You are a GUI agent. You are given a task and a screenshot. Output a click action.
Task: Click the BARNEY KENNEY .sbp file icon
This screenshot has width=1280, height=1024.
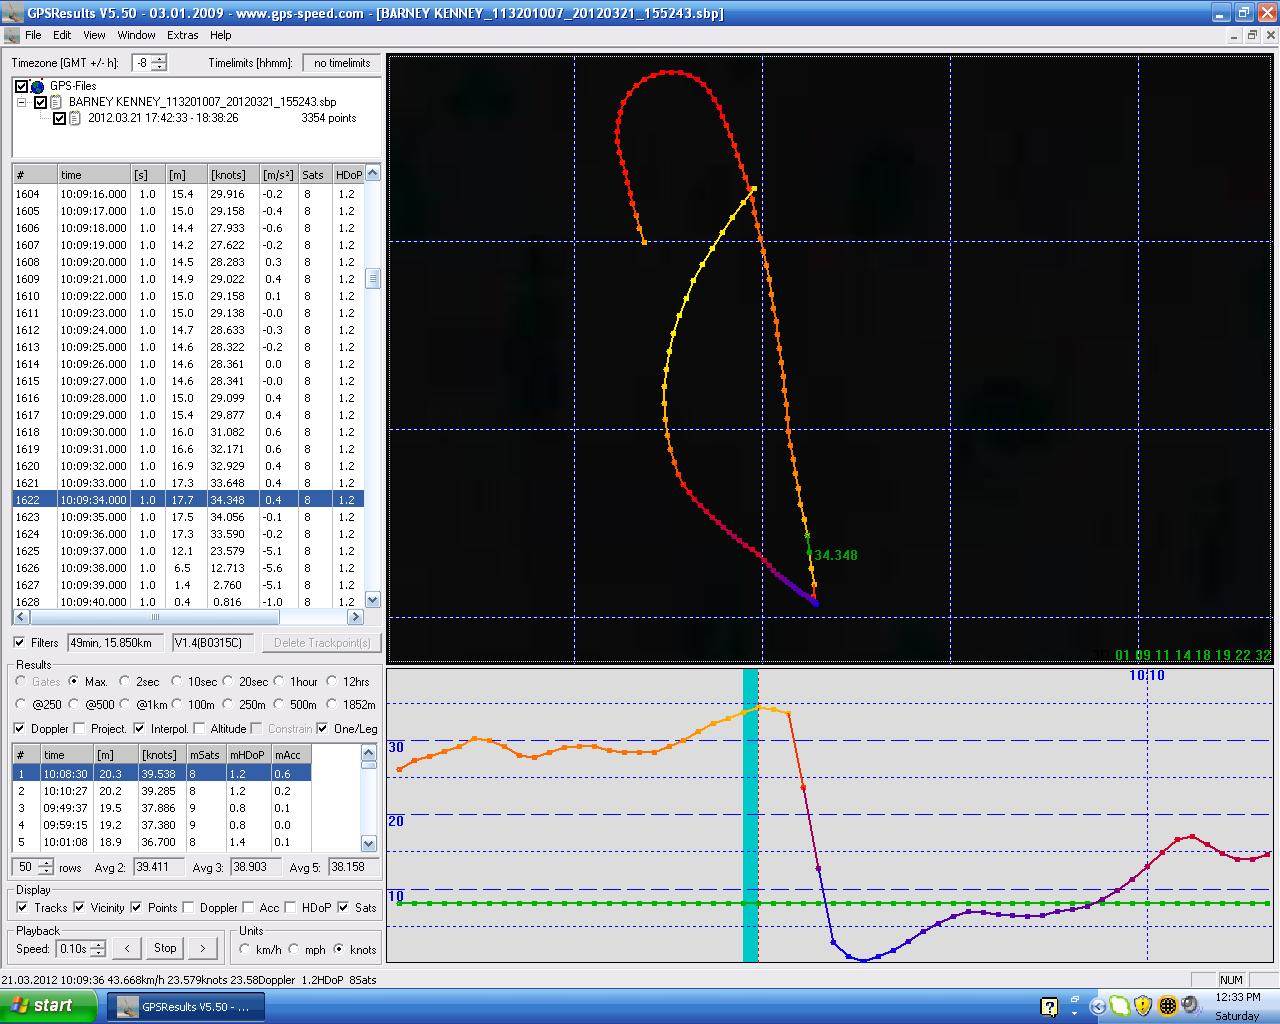click(57, 102)
